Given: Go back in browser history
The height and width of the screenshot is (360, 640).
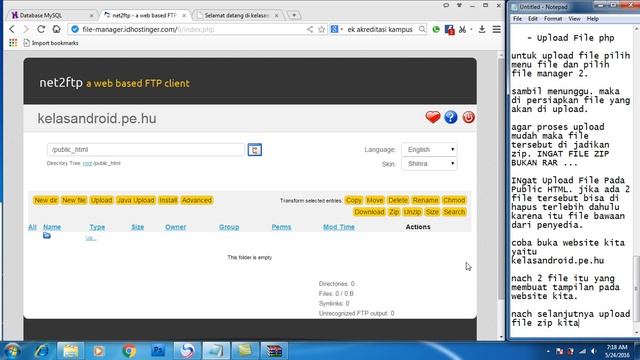Looking at the screenshot, I should coord(12,29).
